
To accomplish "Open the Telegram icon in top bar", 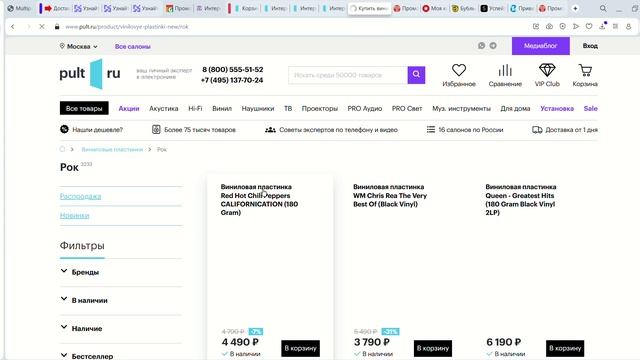I will [x=493, y=46].
